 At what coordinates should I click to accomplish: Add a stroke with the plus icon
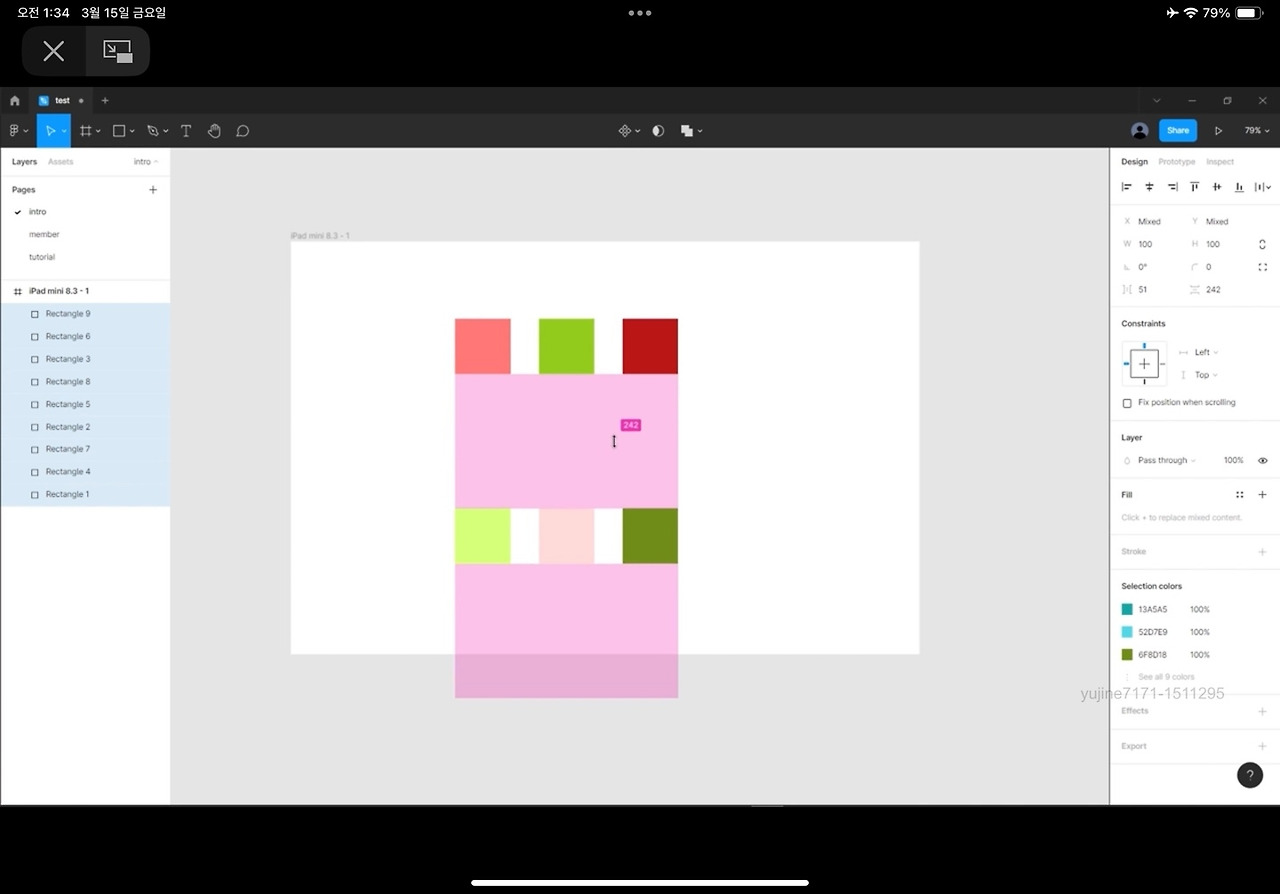[1262, 552]
